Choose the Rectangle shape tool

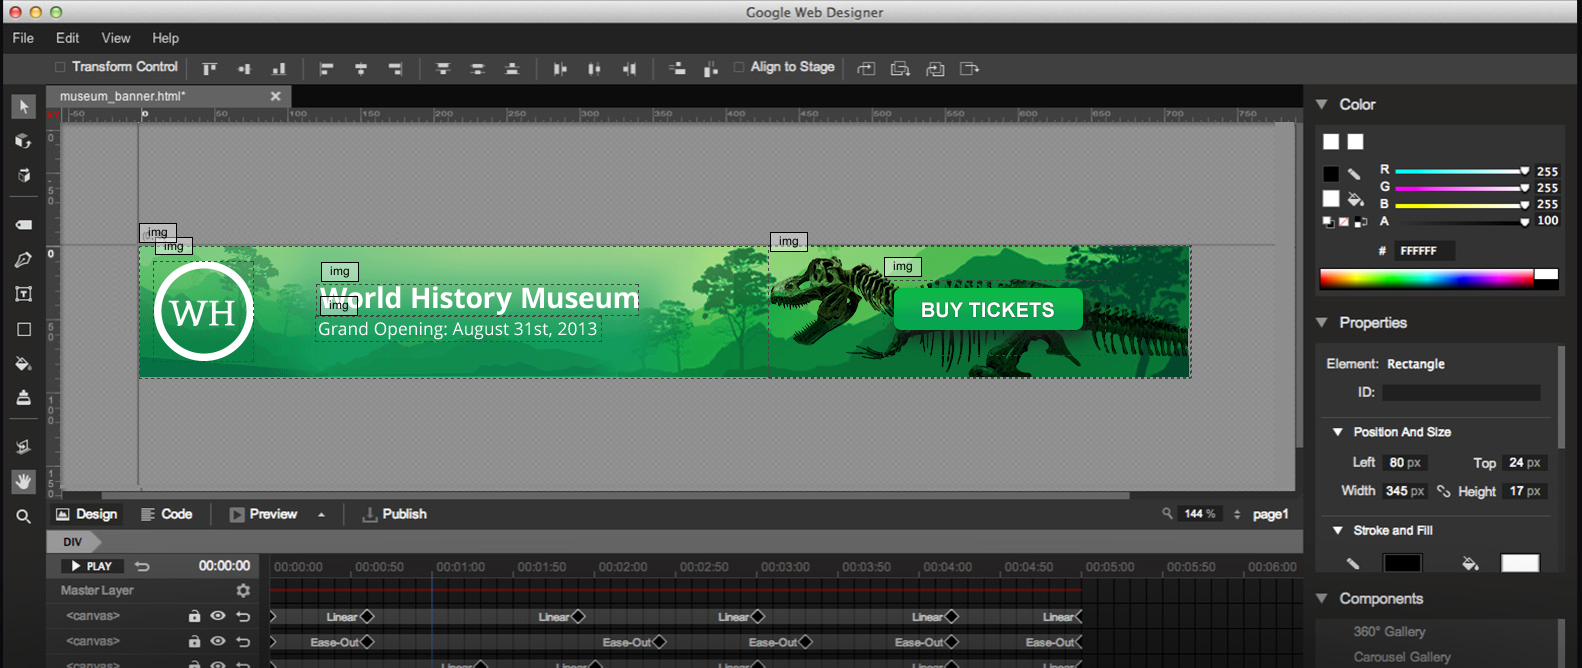(23, 329)
